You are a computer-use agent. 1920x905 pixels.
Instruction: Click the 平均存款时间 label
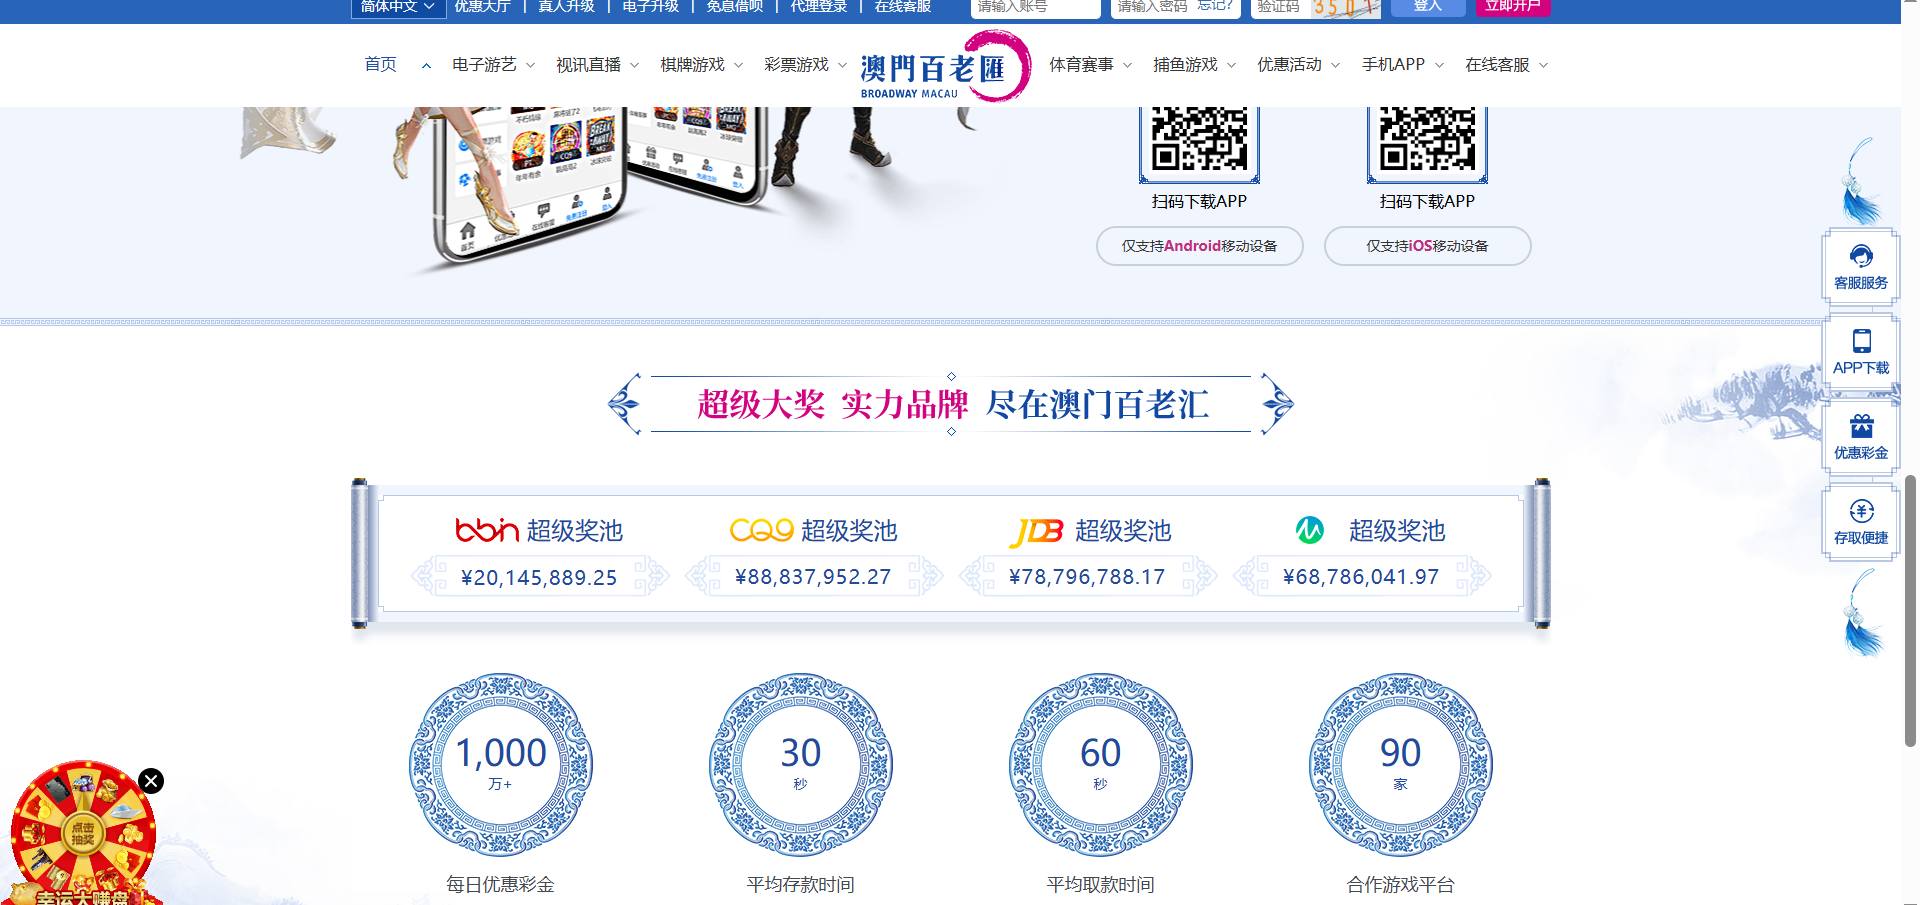800,884
